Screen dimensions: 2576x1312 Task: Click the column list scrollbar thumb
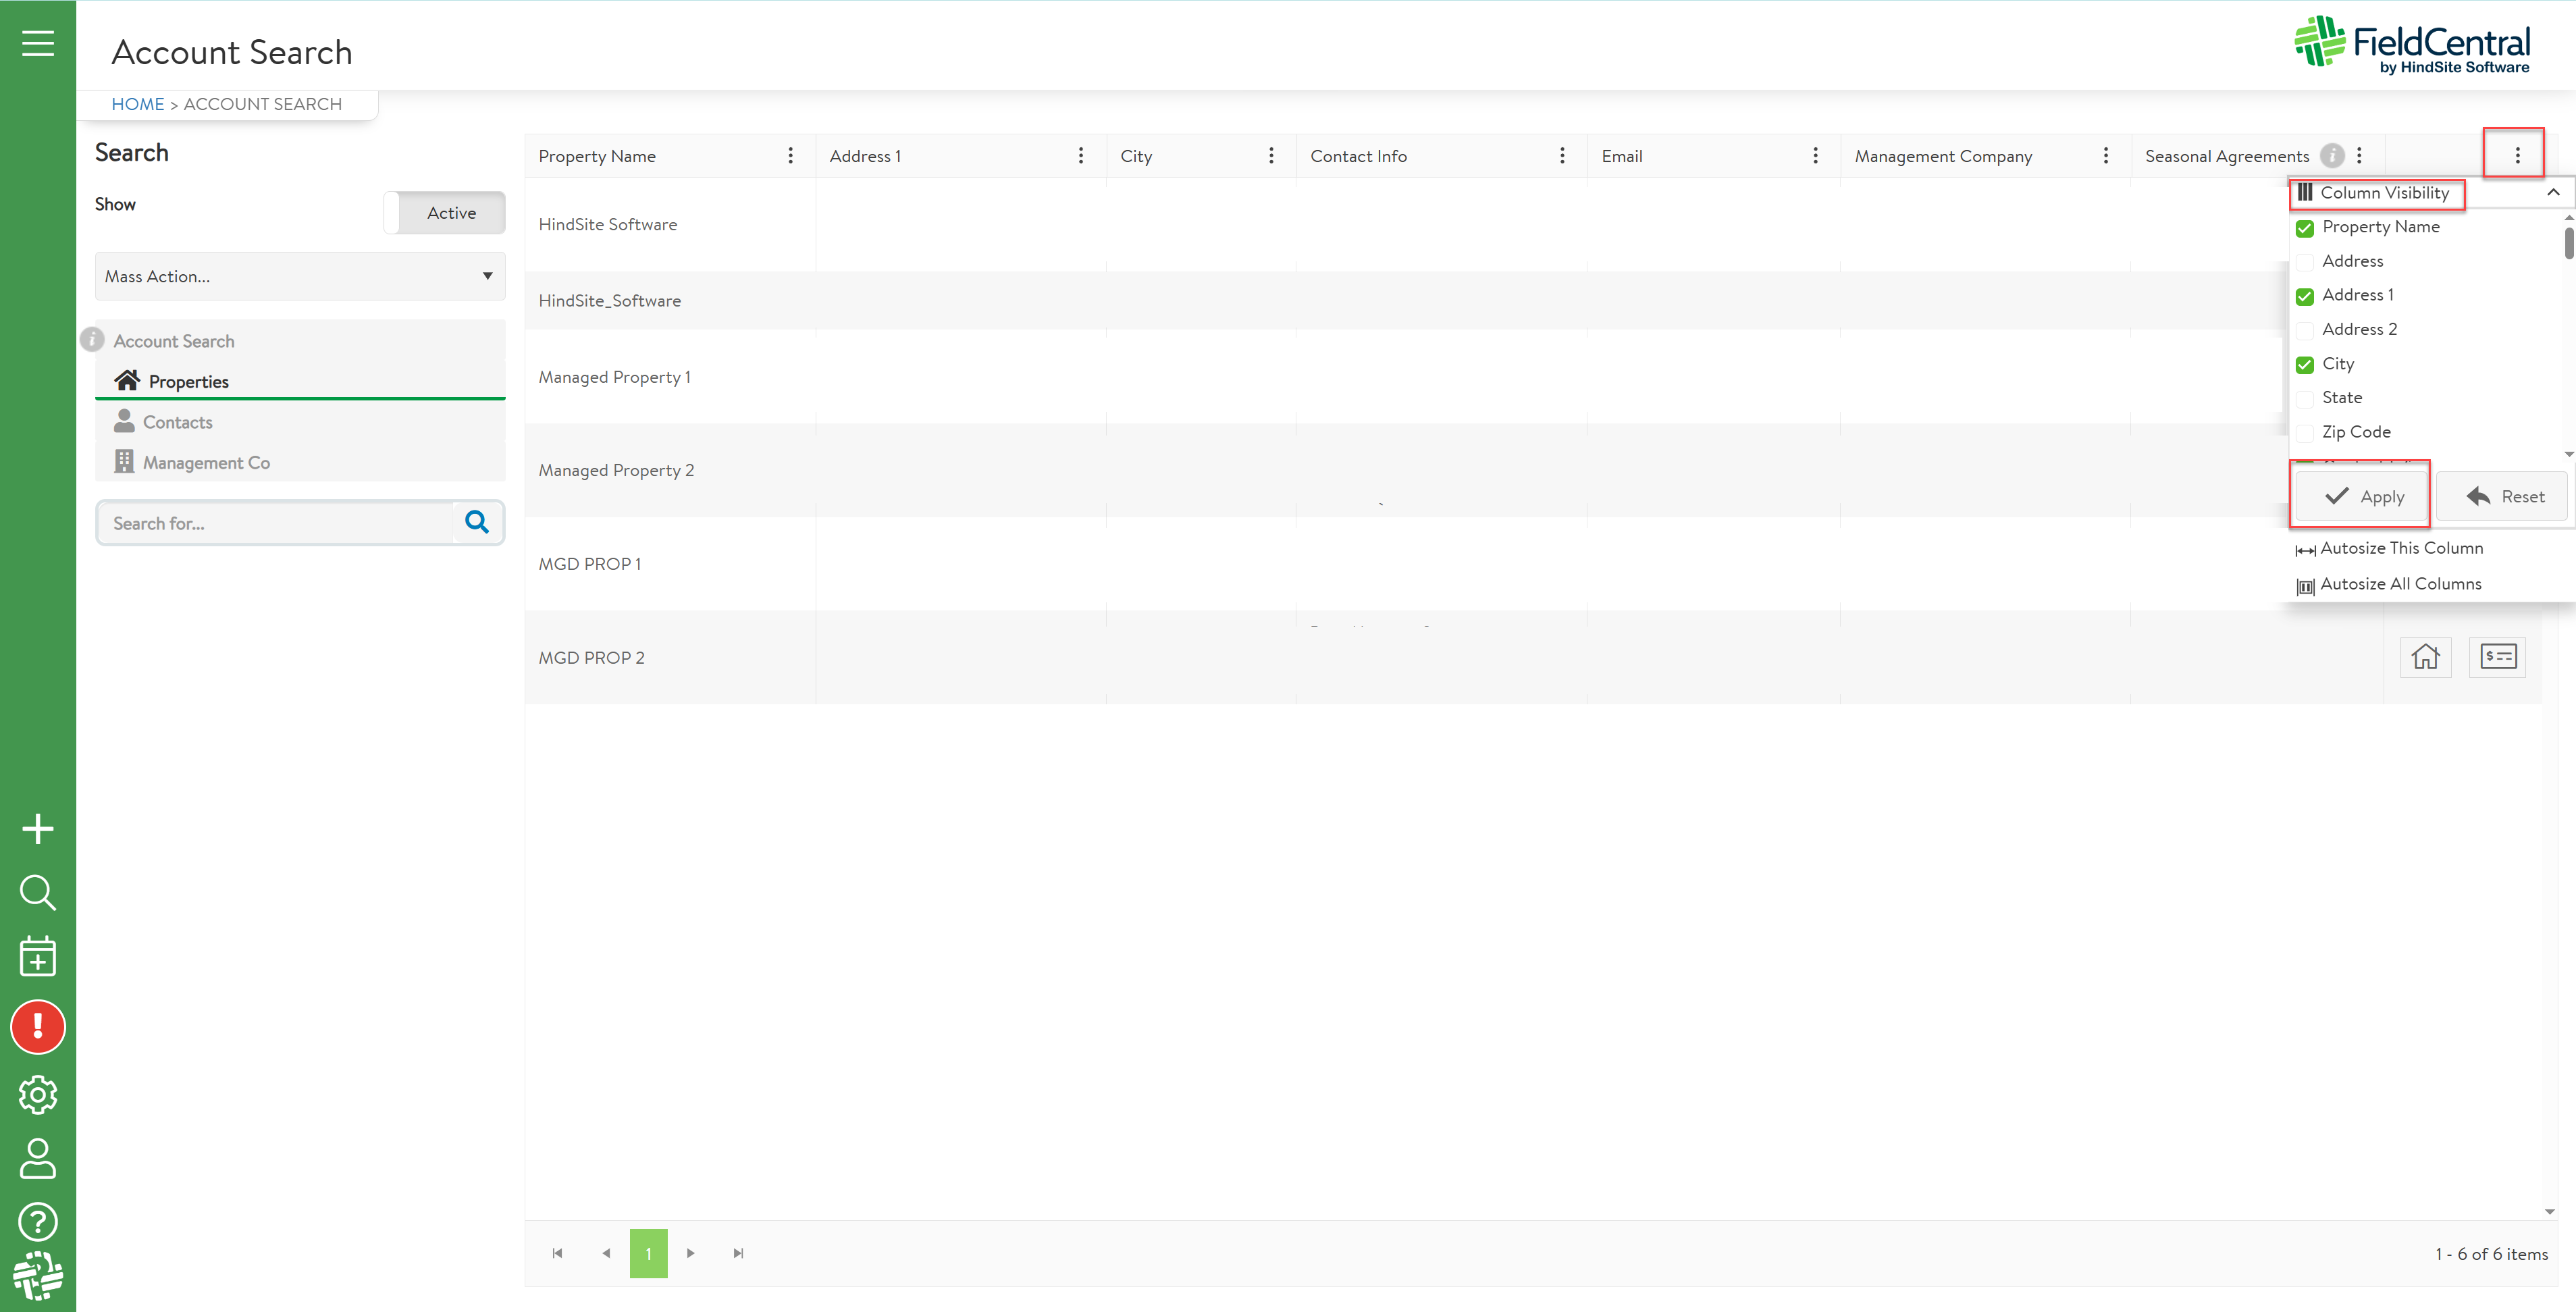tap(2568, 243)
